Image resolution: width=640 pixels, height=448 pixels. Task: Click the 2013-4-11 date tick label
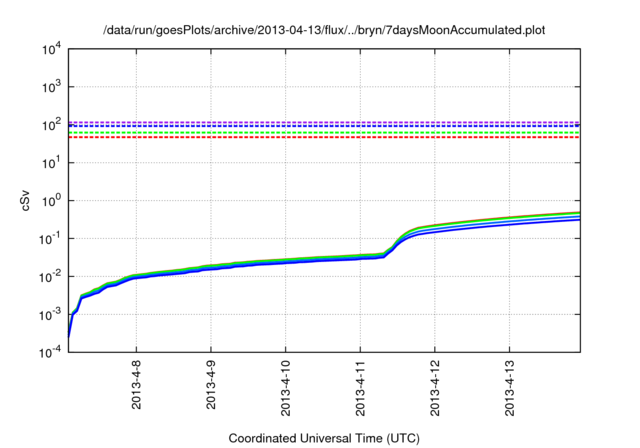pos(360,388)
